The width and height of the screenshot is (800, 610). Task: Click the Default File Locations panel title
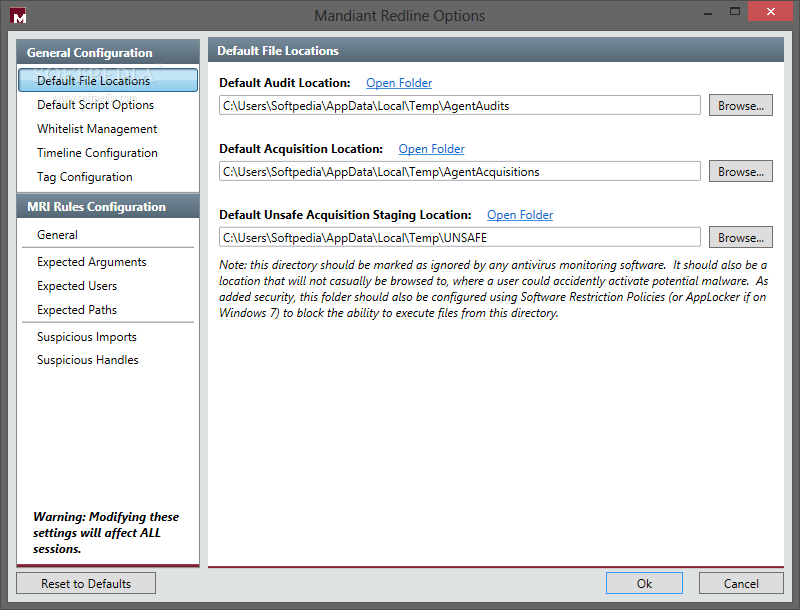[278, 51]
